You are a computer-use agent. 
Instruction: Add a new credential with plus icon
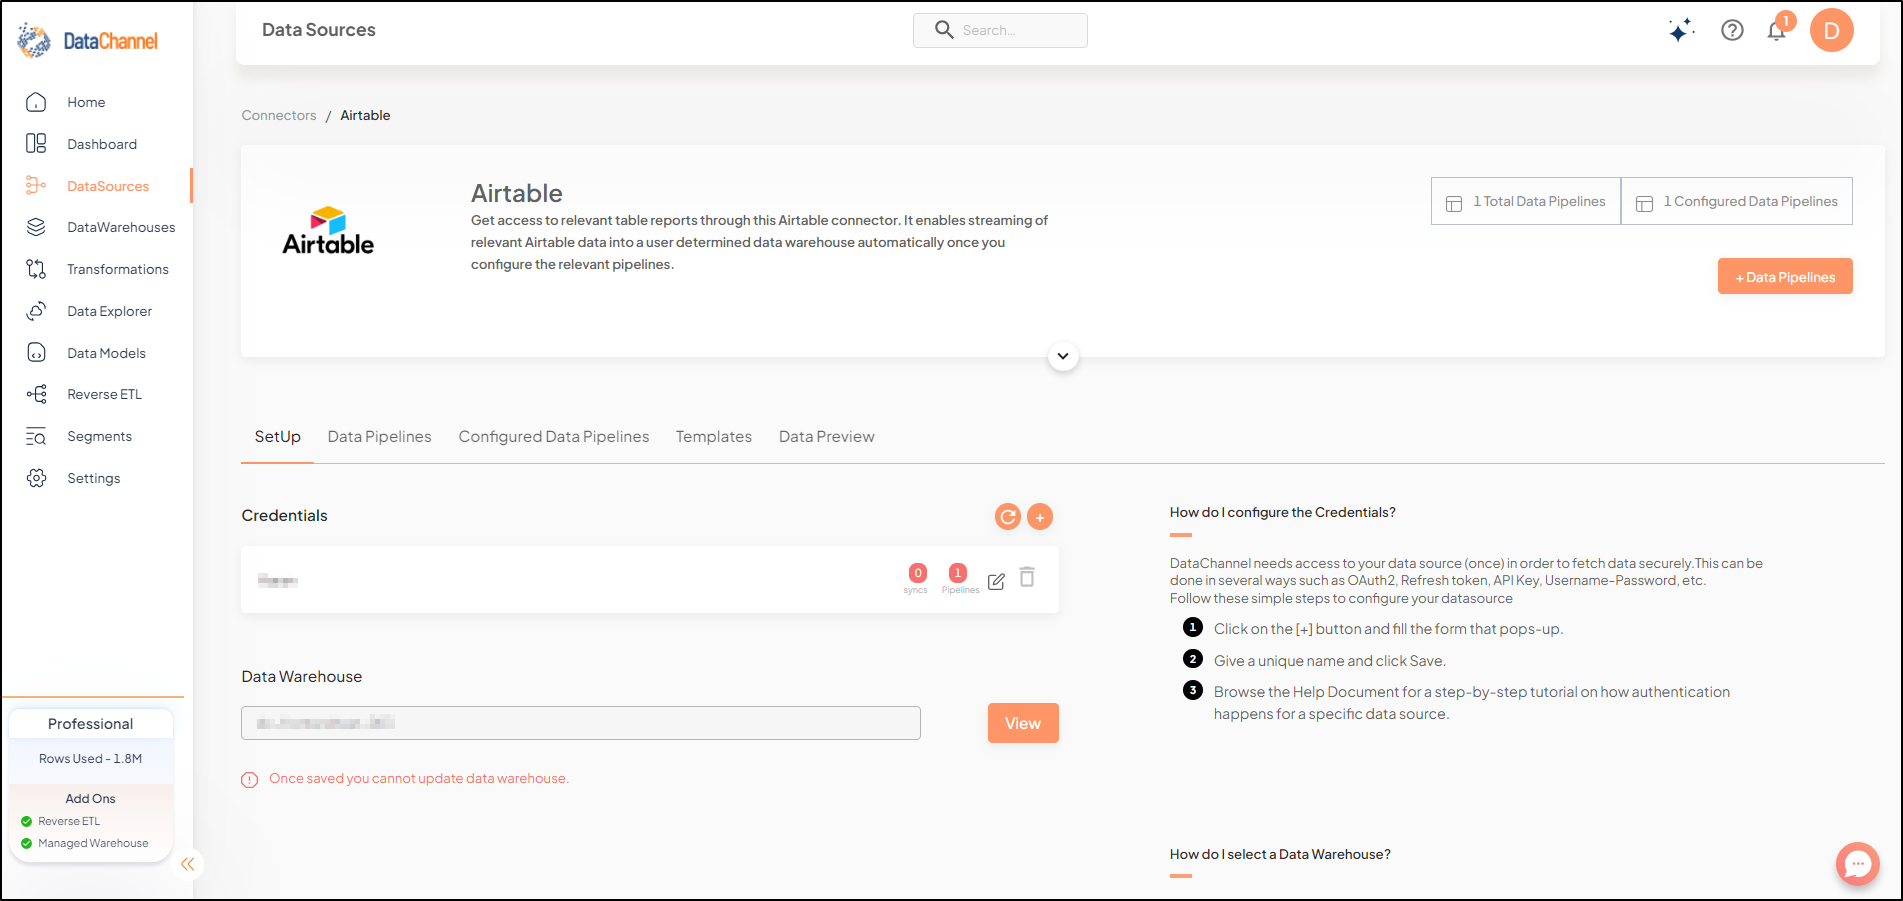(1040, 516)
